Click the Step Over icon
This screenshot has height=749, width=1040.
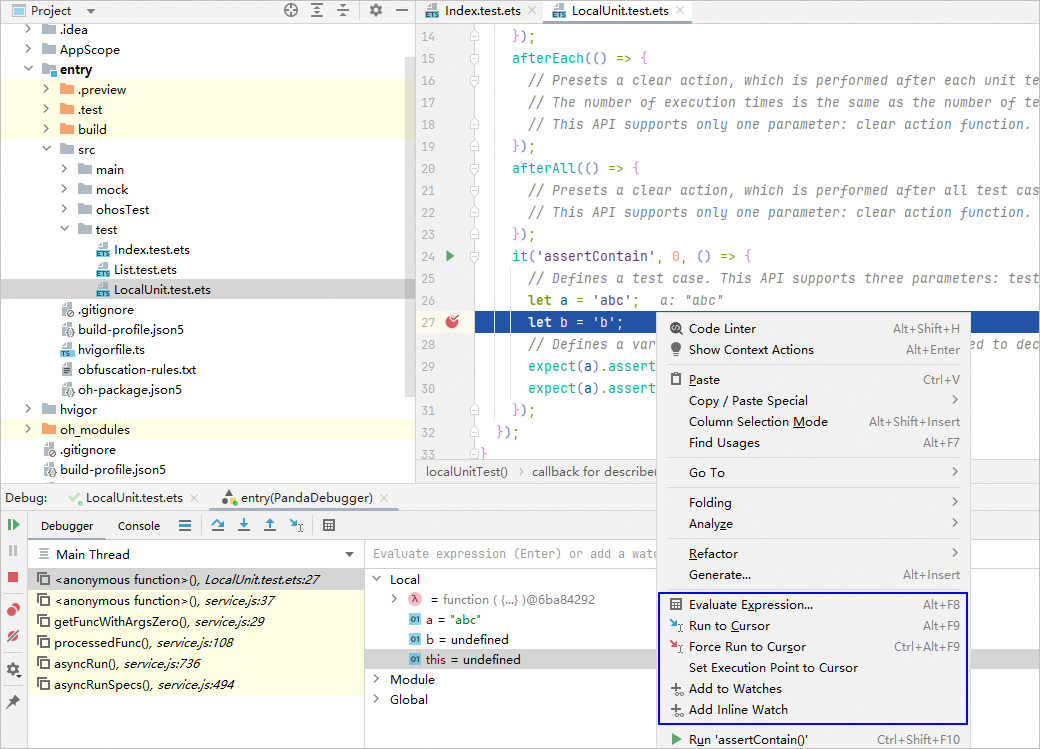click(217, 525)
